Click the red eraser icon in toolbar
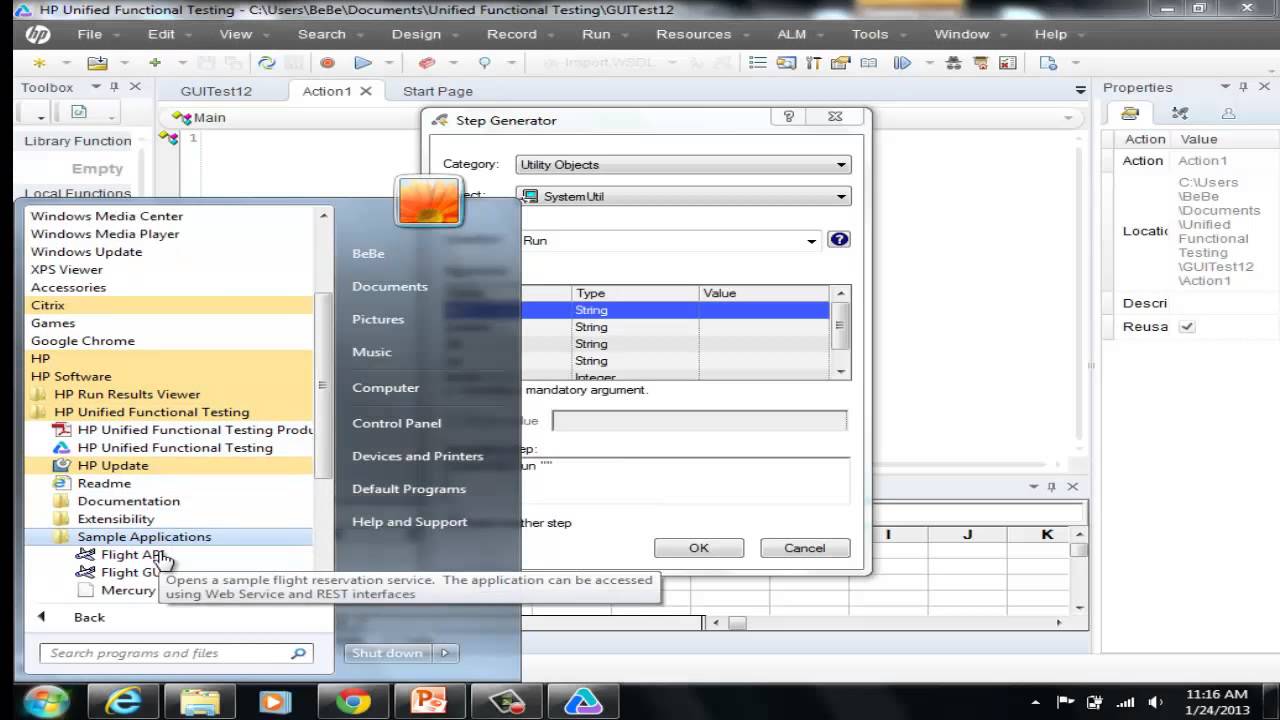 click(x=427, y=62)
